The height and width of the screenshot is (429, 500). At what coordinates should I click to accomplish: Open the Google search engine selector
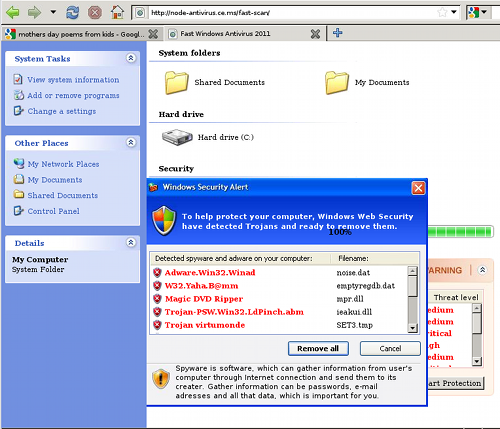478,12
